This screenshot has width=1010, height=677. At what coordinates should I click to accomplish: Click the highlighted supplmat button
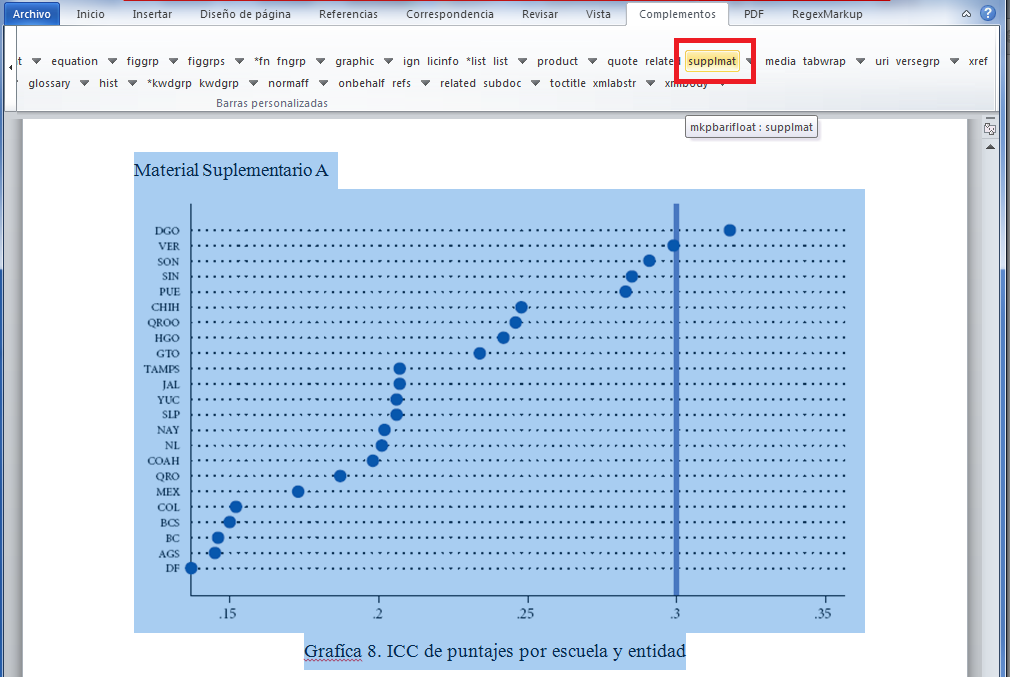(712, 62)
